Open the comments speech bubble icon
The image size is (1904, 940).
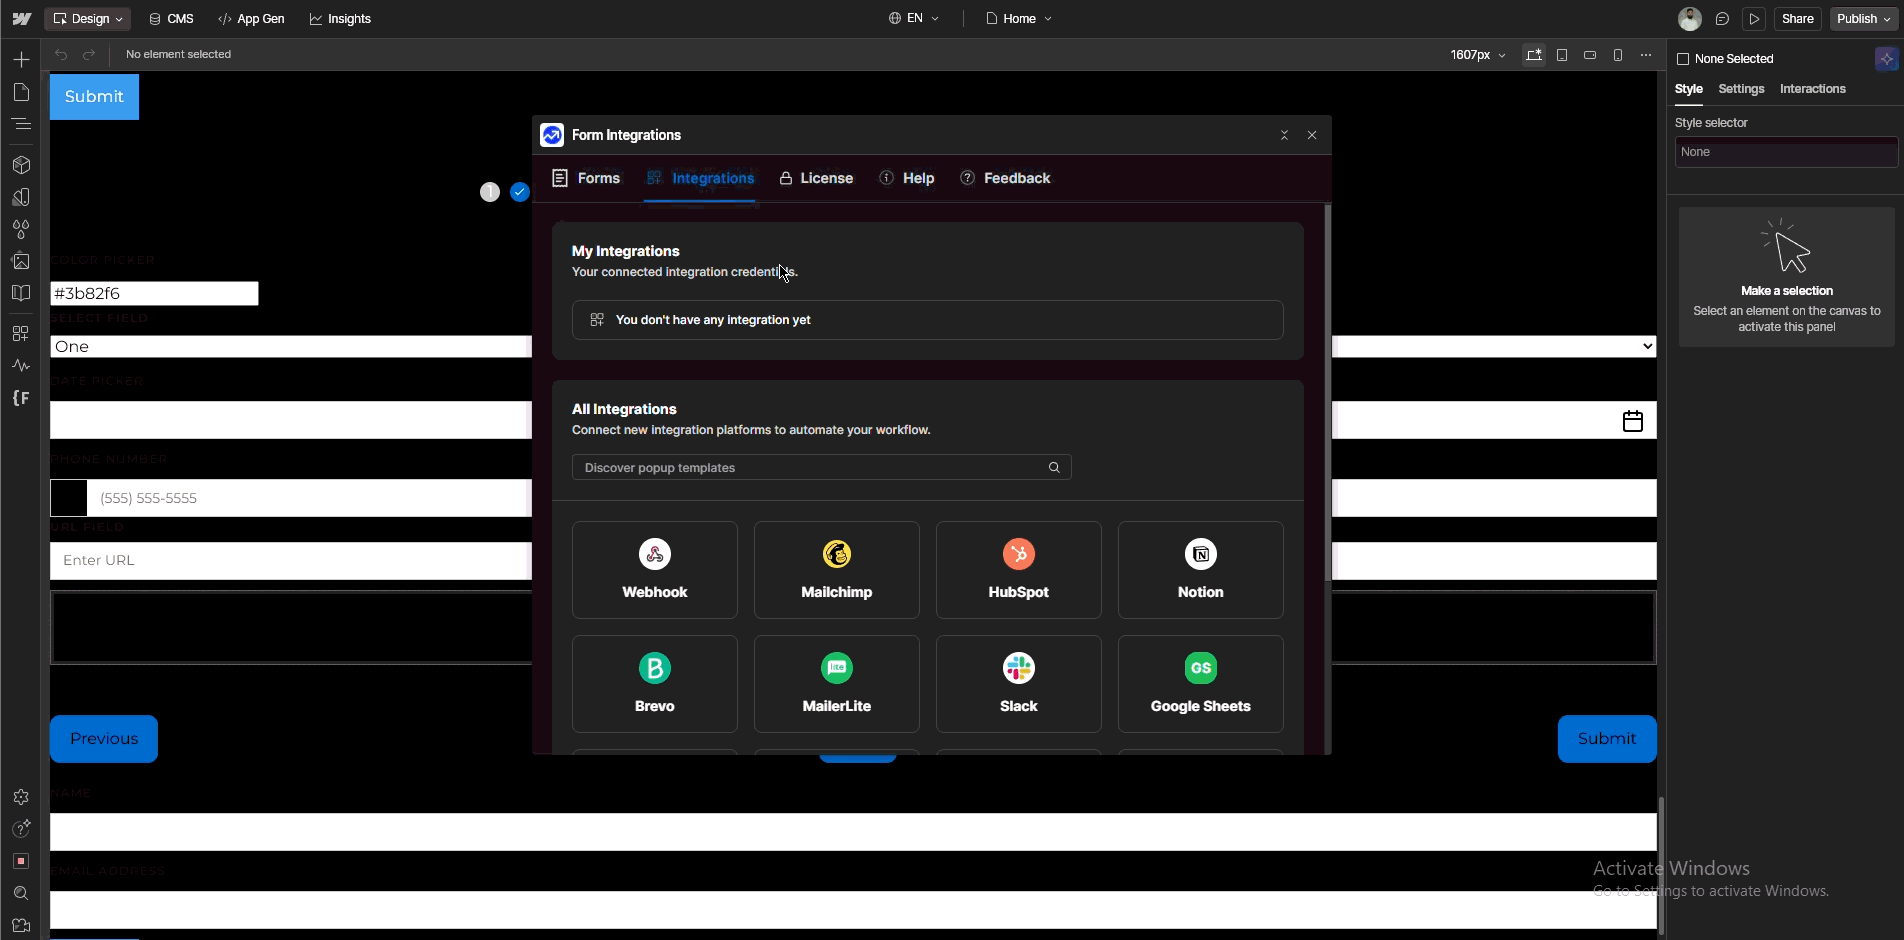click(x=1722, y=19)
